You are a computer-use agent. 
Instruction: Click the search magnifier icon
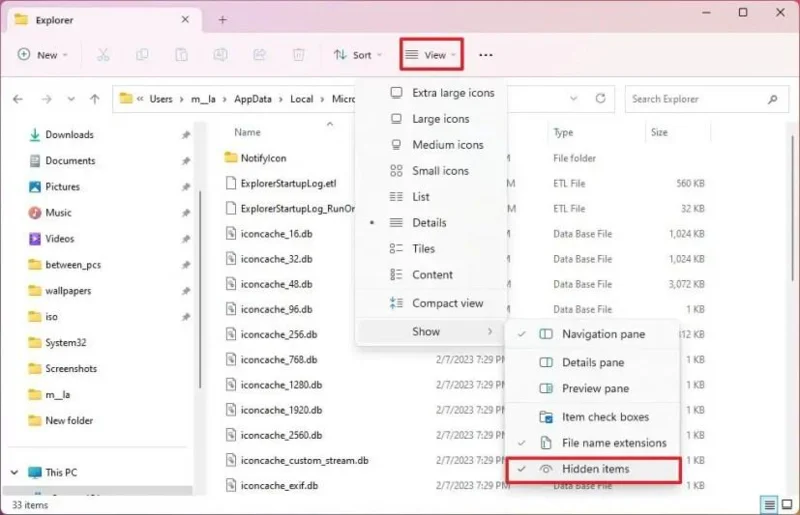coord(772,99)
